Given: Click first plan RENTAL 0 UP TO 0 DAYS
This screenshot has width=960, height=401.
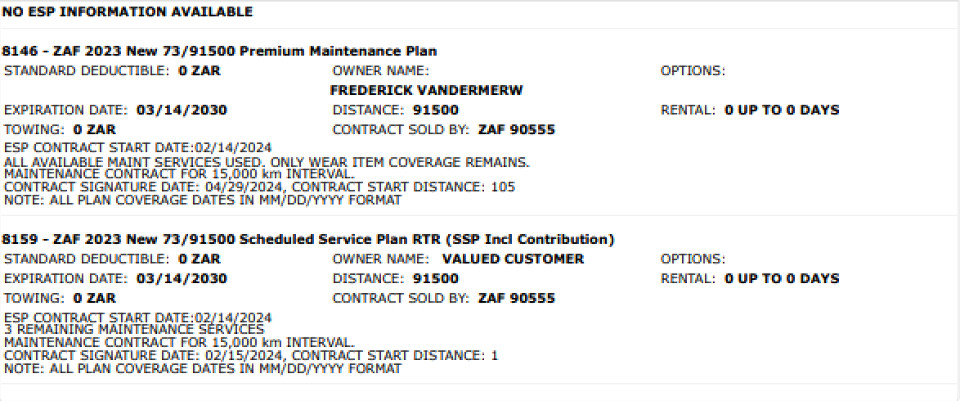Looking at the screenshot, I should point(782,111).
